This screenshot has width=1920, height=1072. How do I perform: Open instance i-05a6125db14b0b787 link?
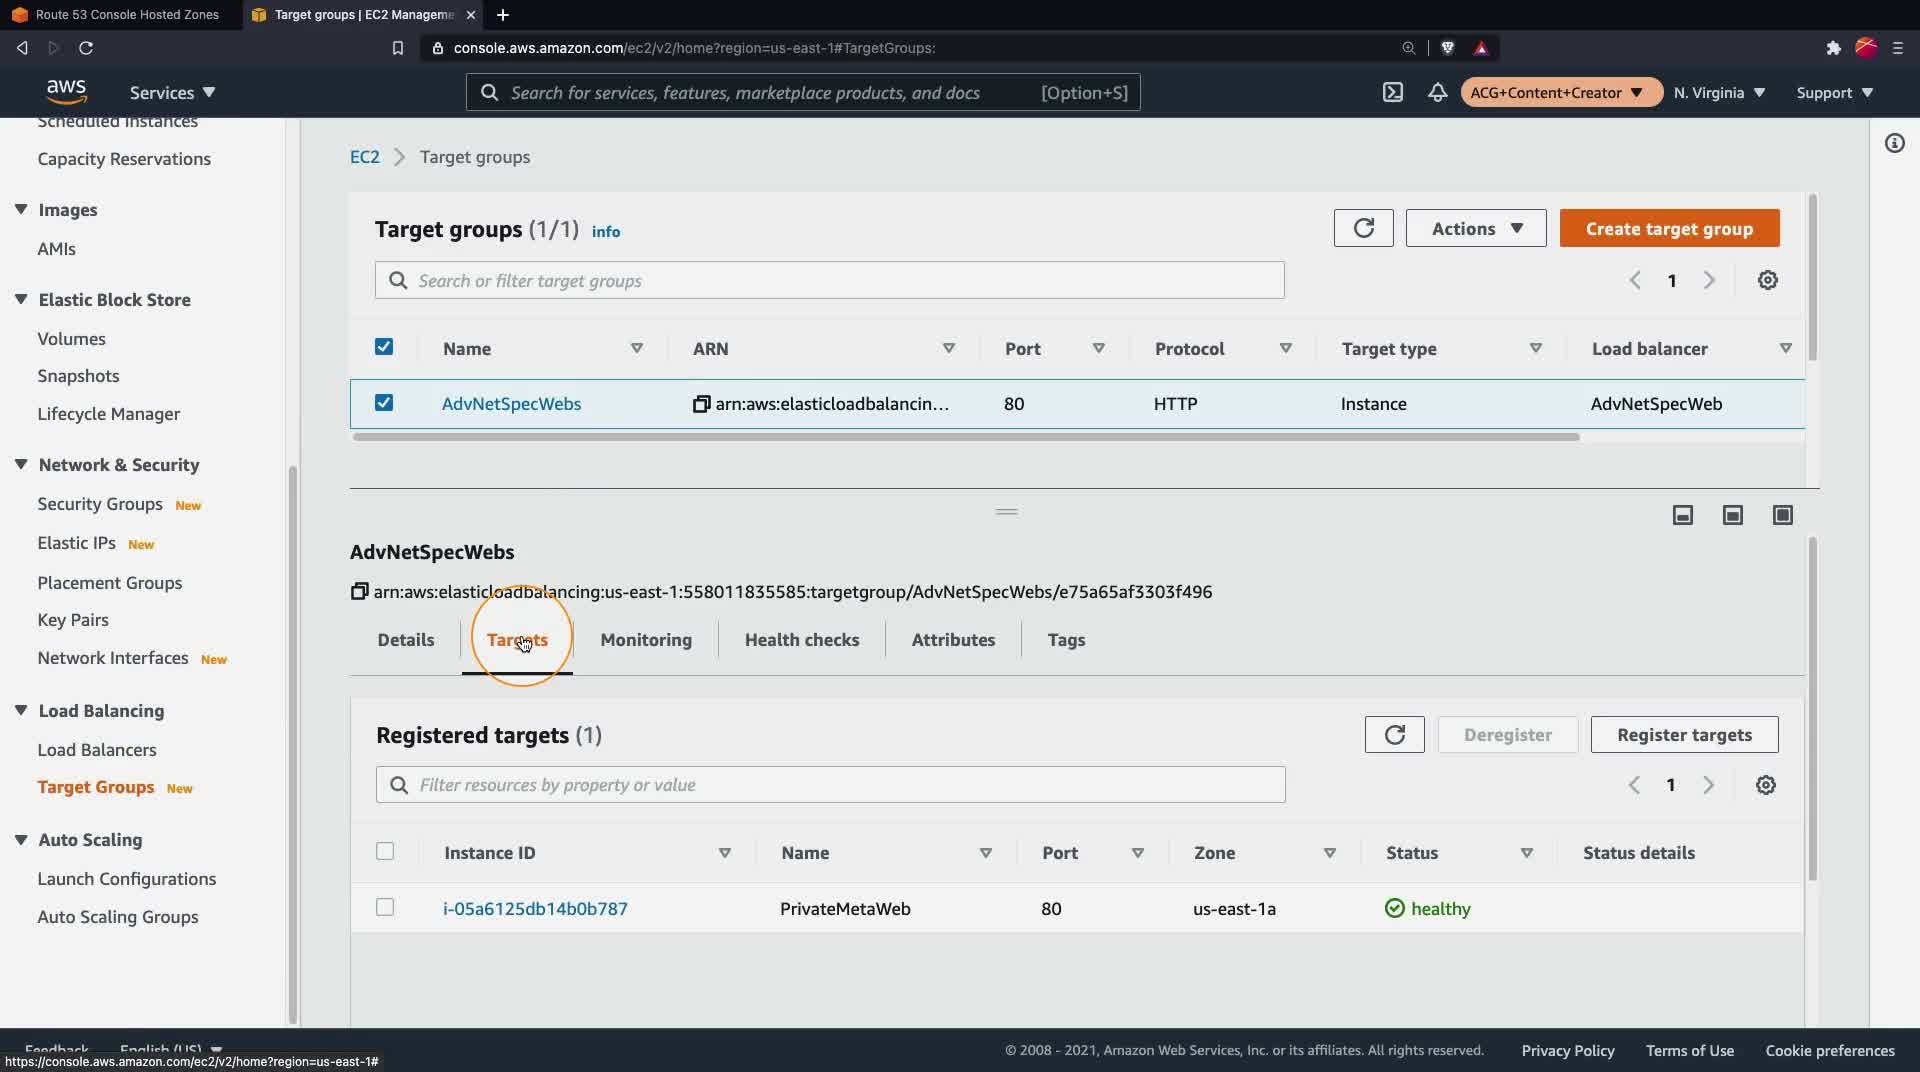535,908
